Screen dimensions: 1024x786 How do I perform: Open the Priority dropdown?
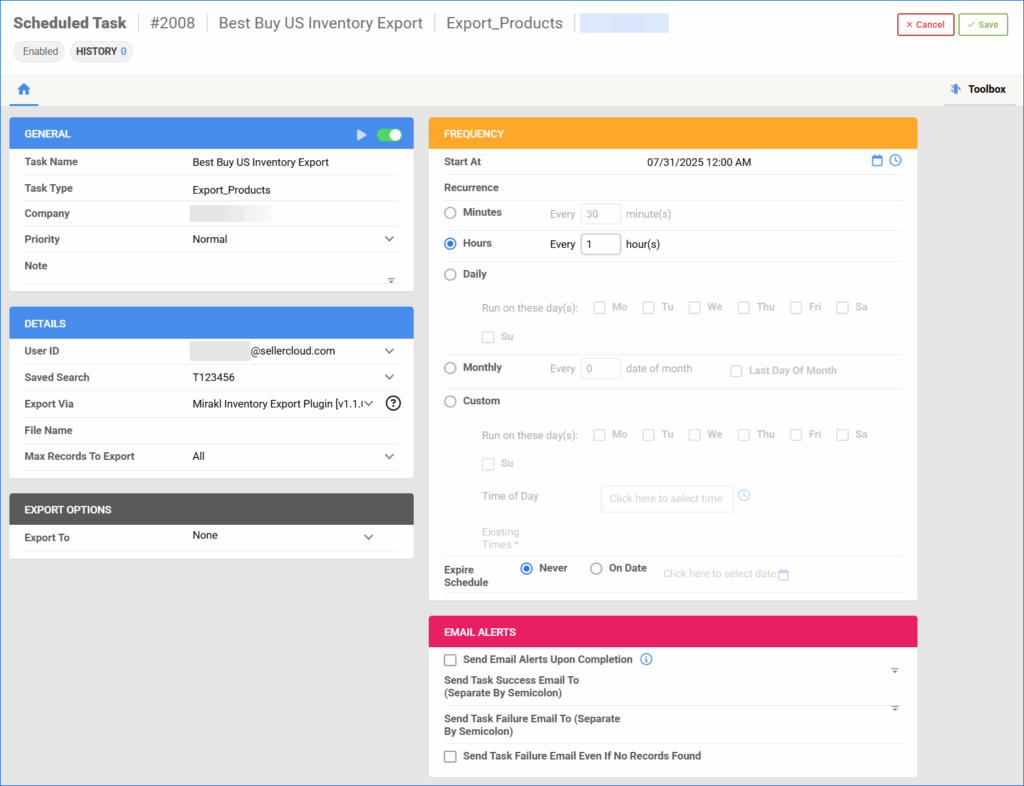(391, 239)
